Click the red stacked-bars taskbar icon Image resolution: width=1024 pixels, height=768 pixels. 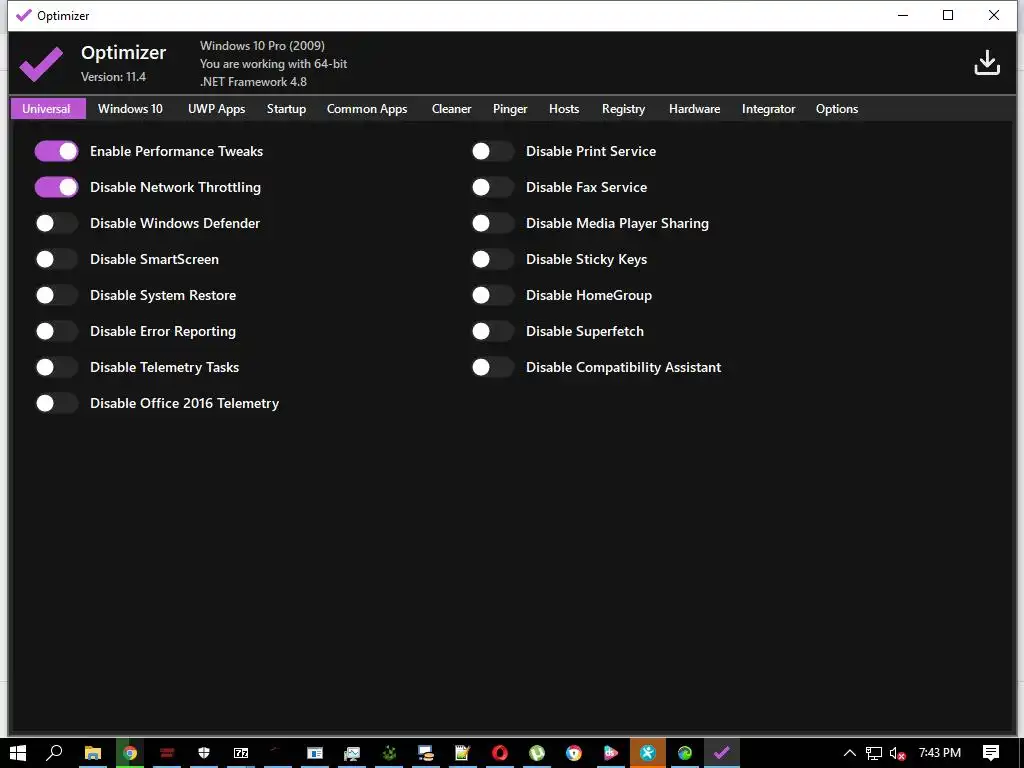(167, 753)
